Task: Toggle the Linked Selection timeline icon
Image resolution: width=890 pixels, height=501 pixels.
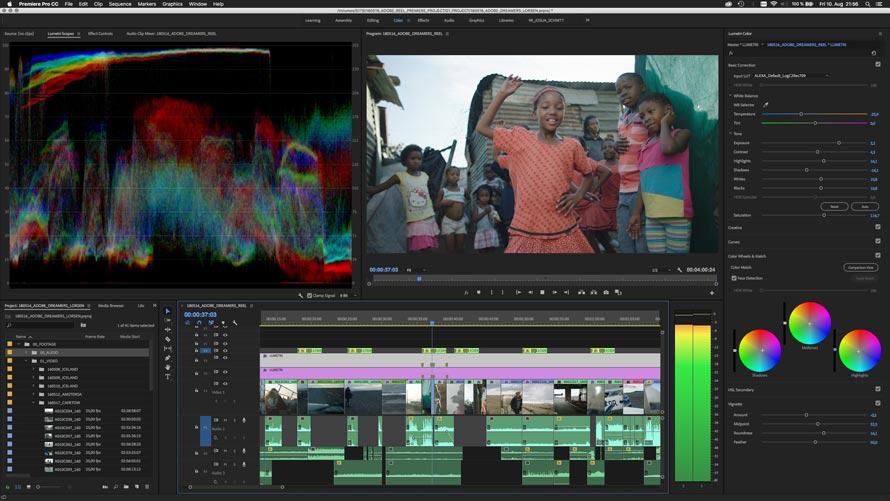Action: (x=211, y=323)
